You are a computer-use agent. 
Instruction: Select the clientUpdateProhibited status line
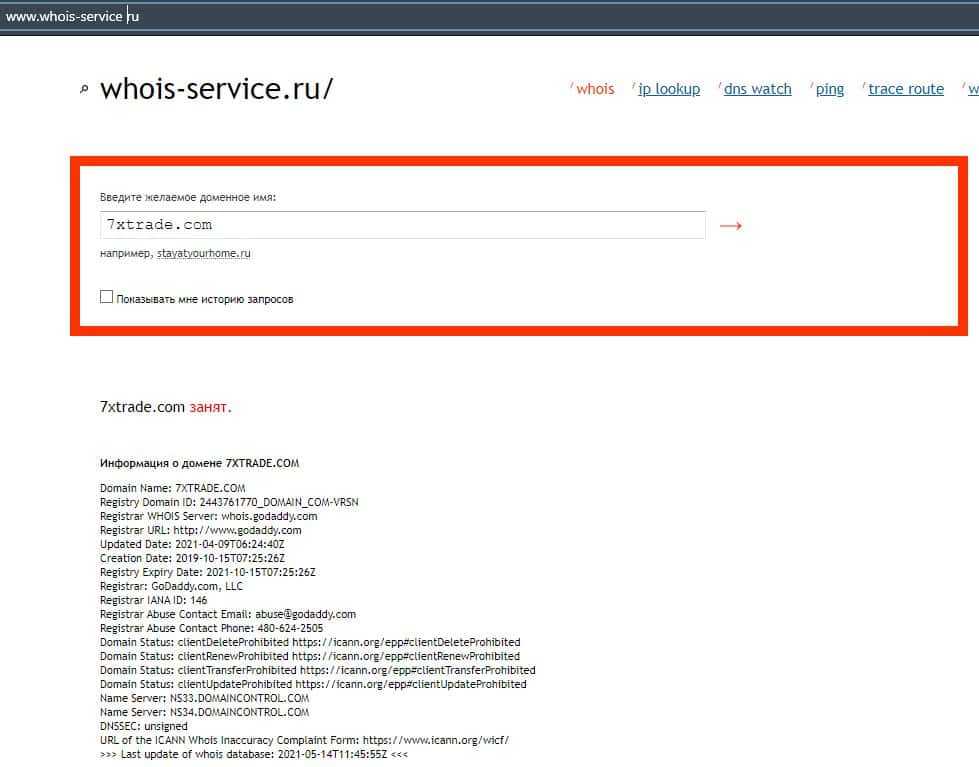coord(313,685)
